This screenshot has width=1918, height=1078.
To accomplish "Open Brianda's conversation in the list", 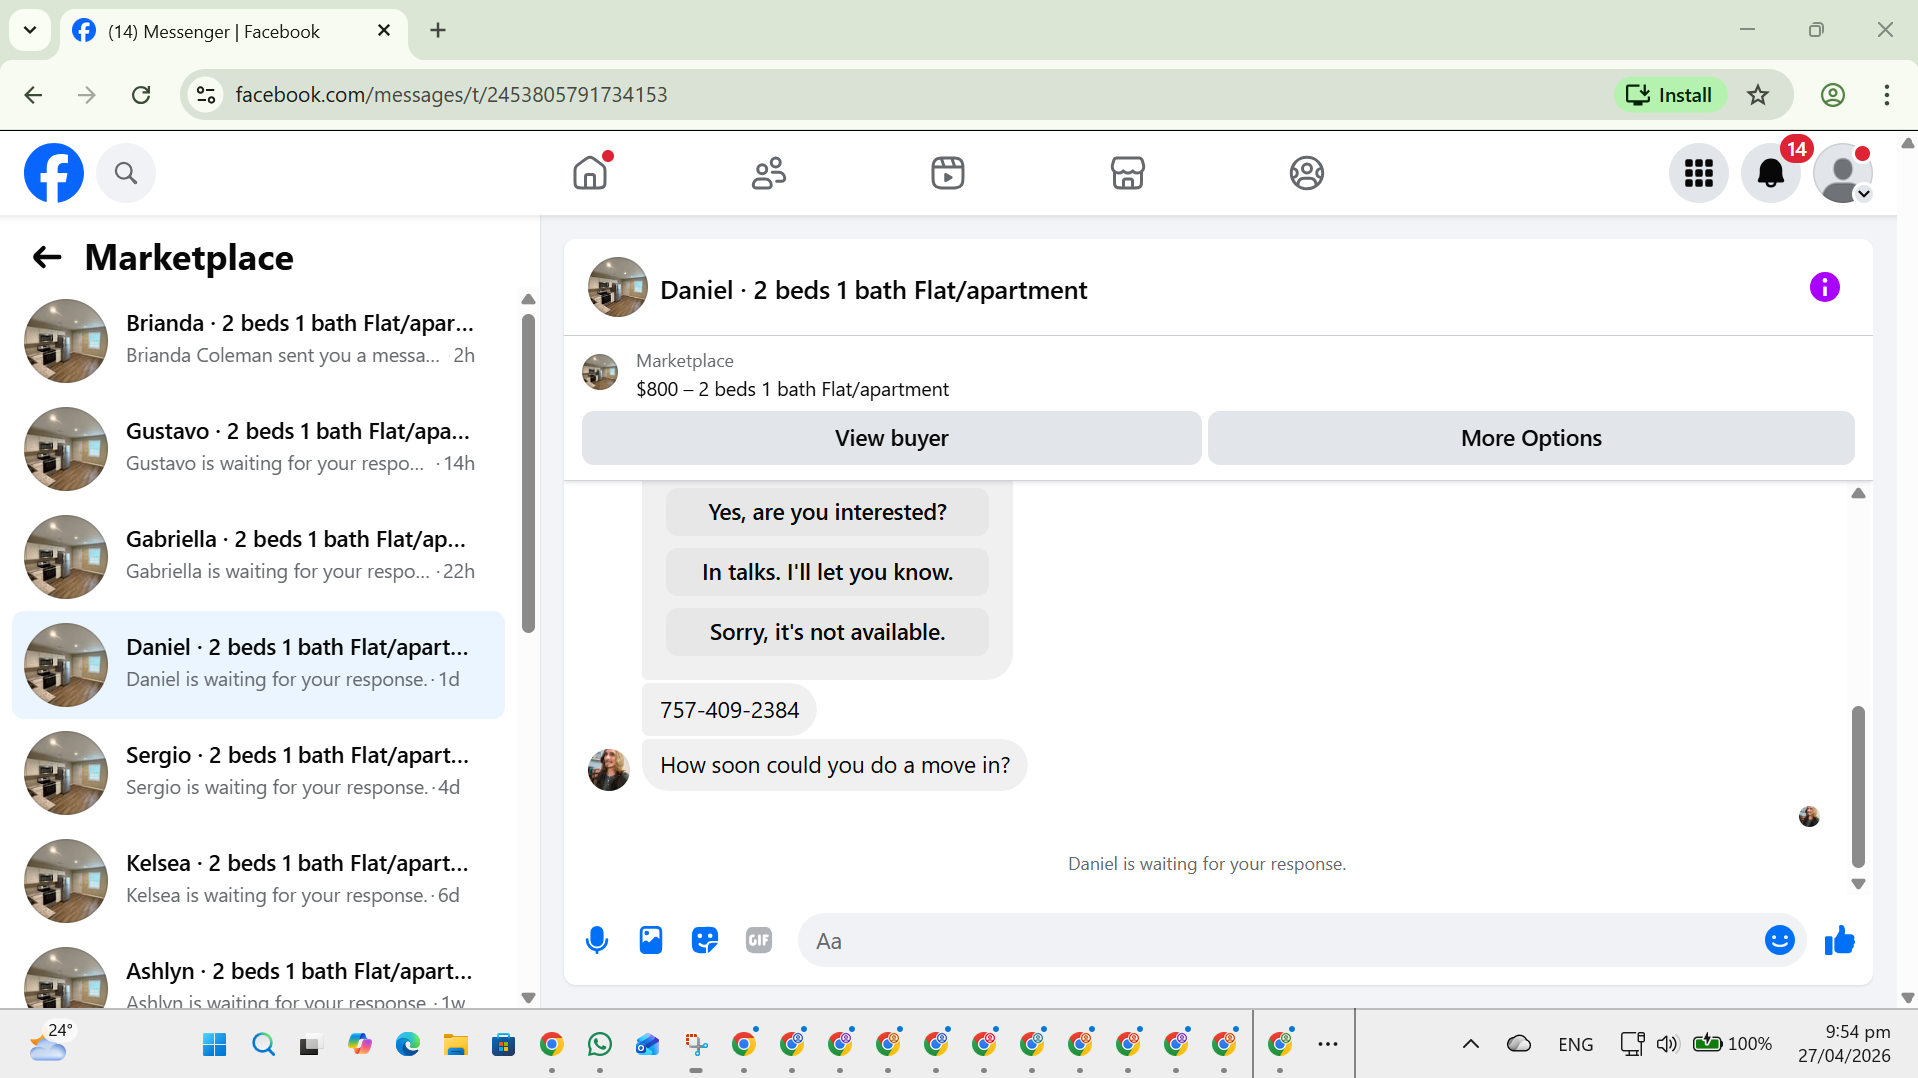I will coord(258,340).
